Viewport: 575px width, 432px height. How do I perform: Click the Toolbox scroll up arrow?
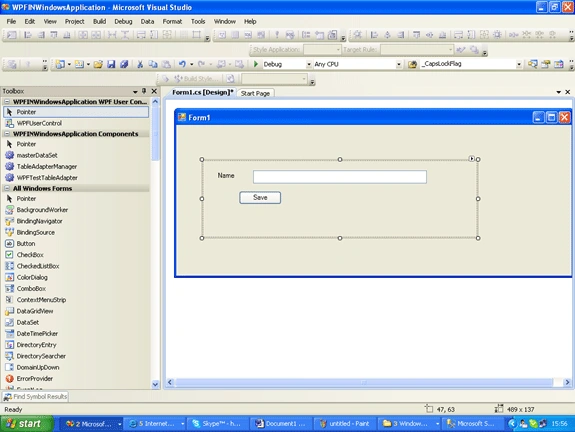tap(155, 102)
